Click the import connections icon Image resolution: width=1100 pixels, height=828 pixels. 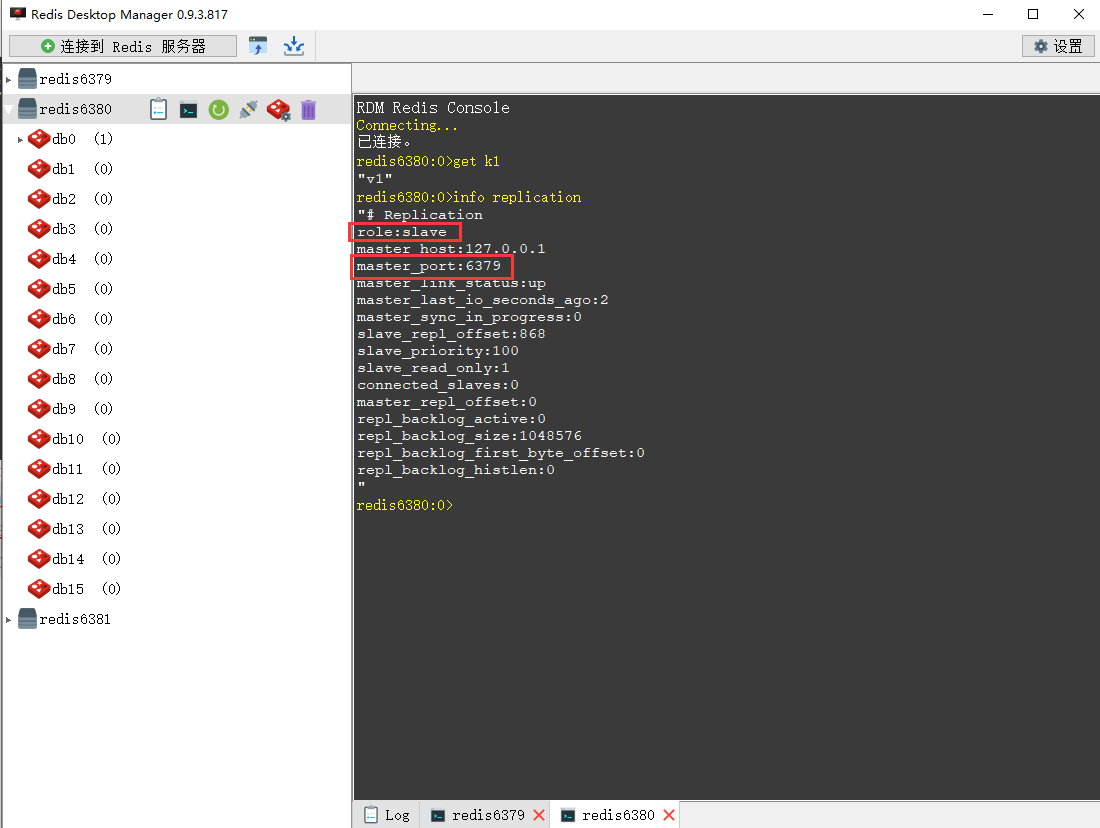click(258, 46)
